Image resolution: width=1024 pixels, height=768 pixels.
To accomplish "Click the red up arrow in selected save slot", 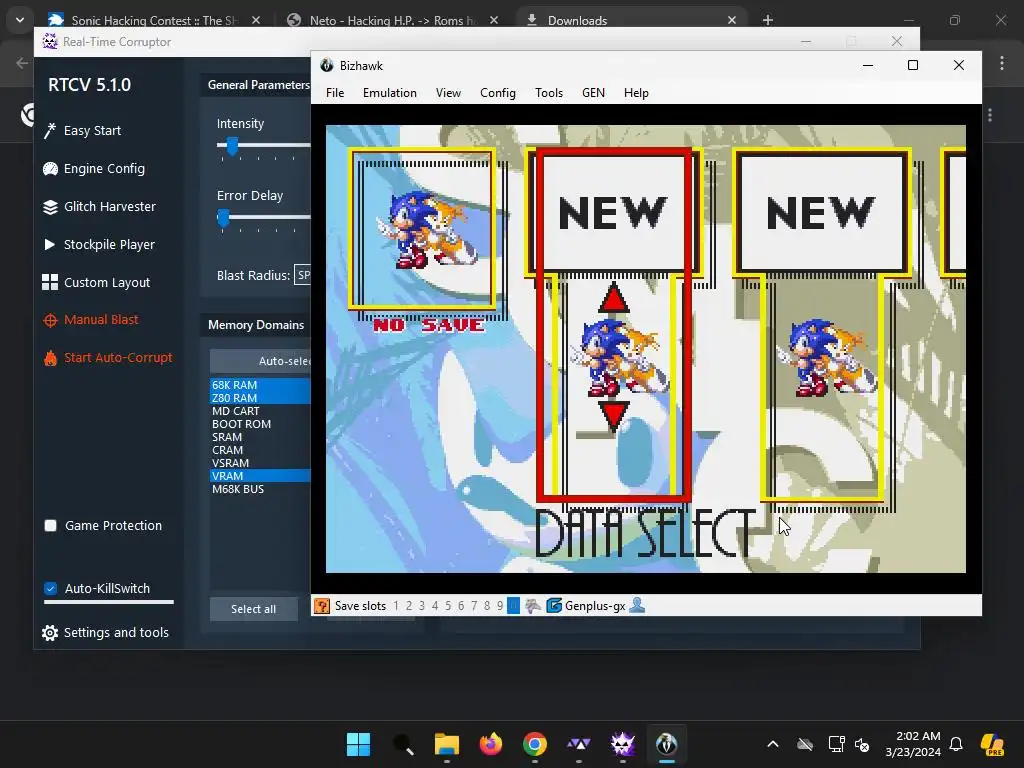I will point(613,297).
